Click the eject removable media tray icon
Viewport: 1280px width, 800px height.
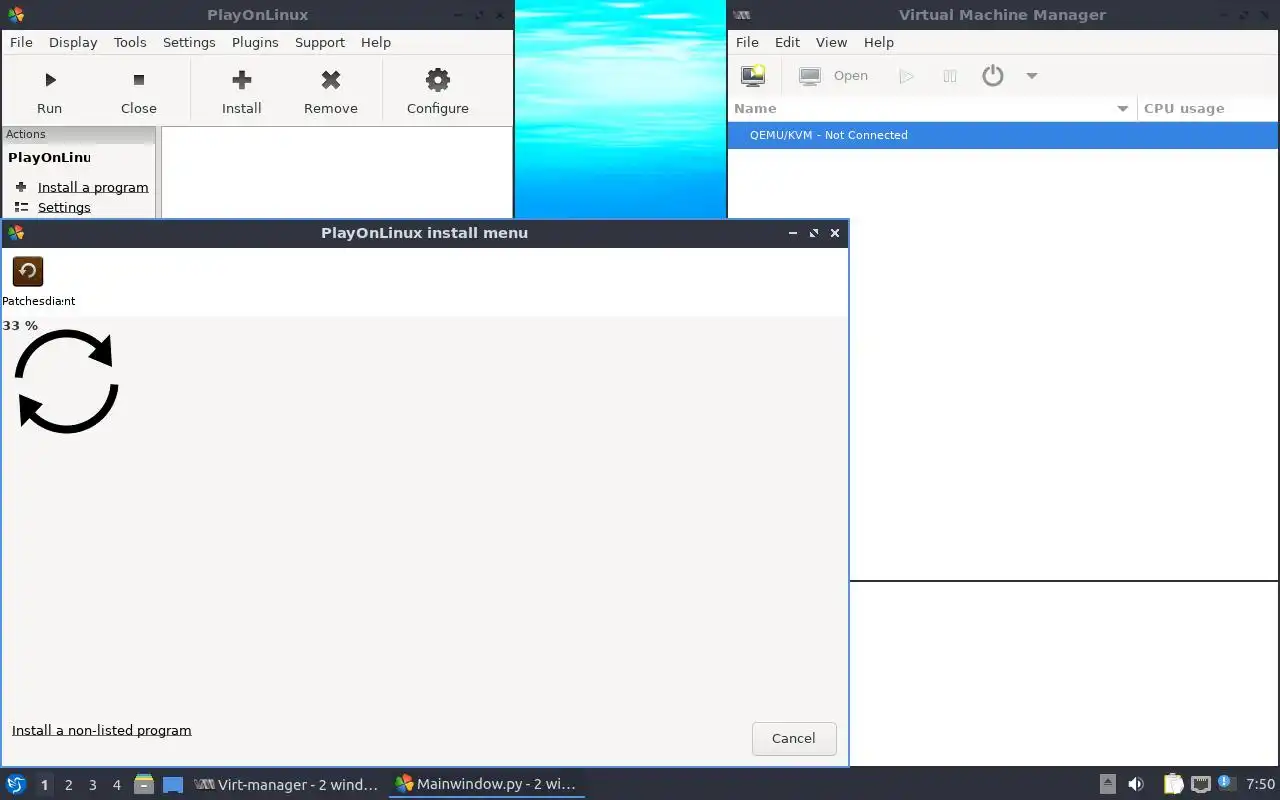(x=1108, y=784)
